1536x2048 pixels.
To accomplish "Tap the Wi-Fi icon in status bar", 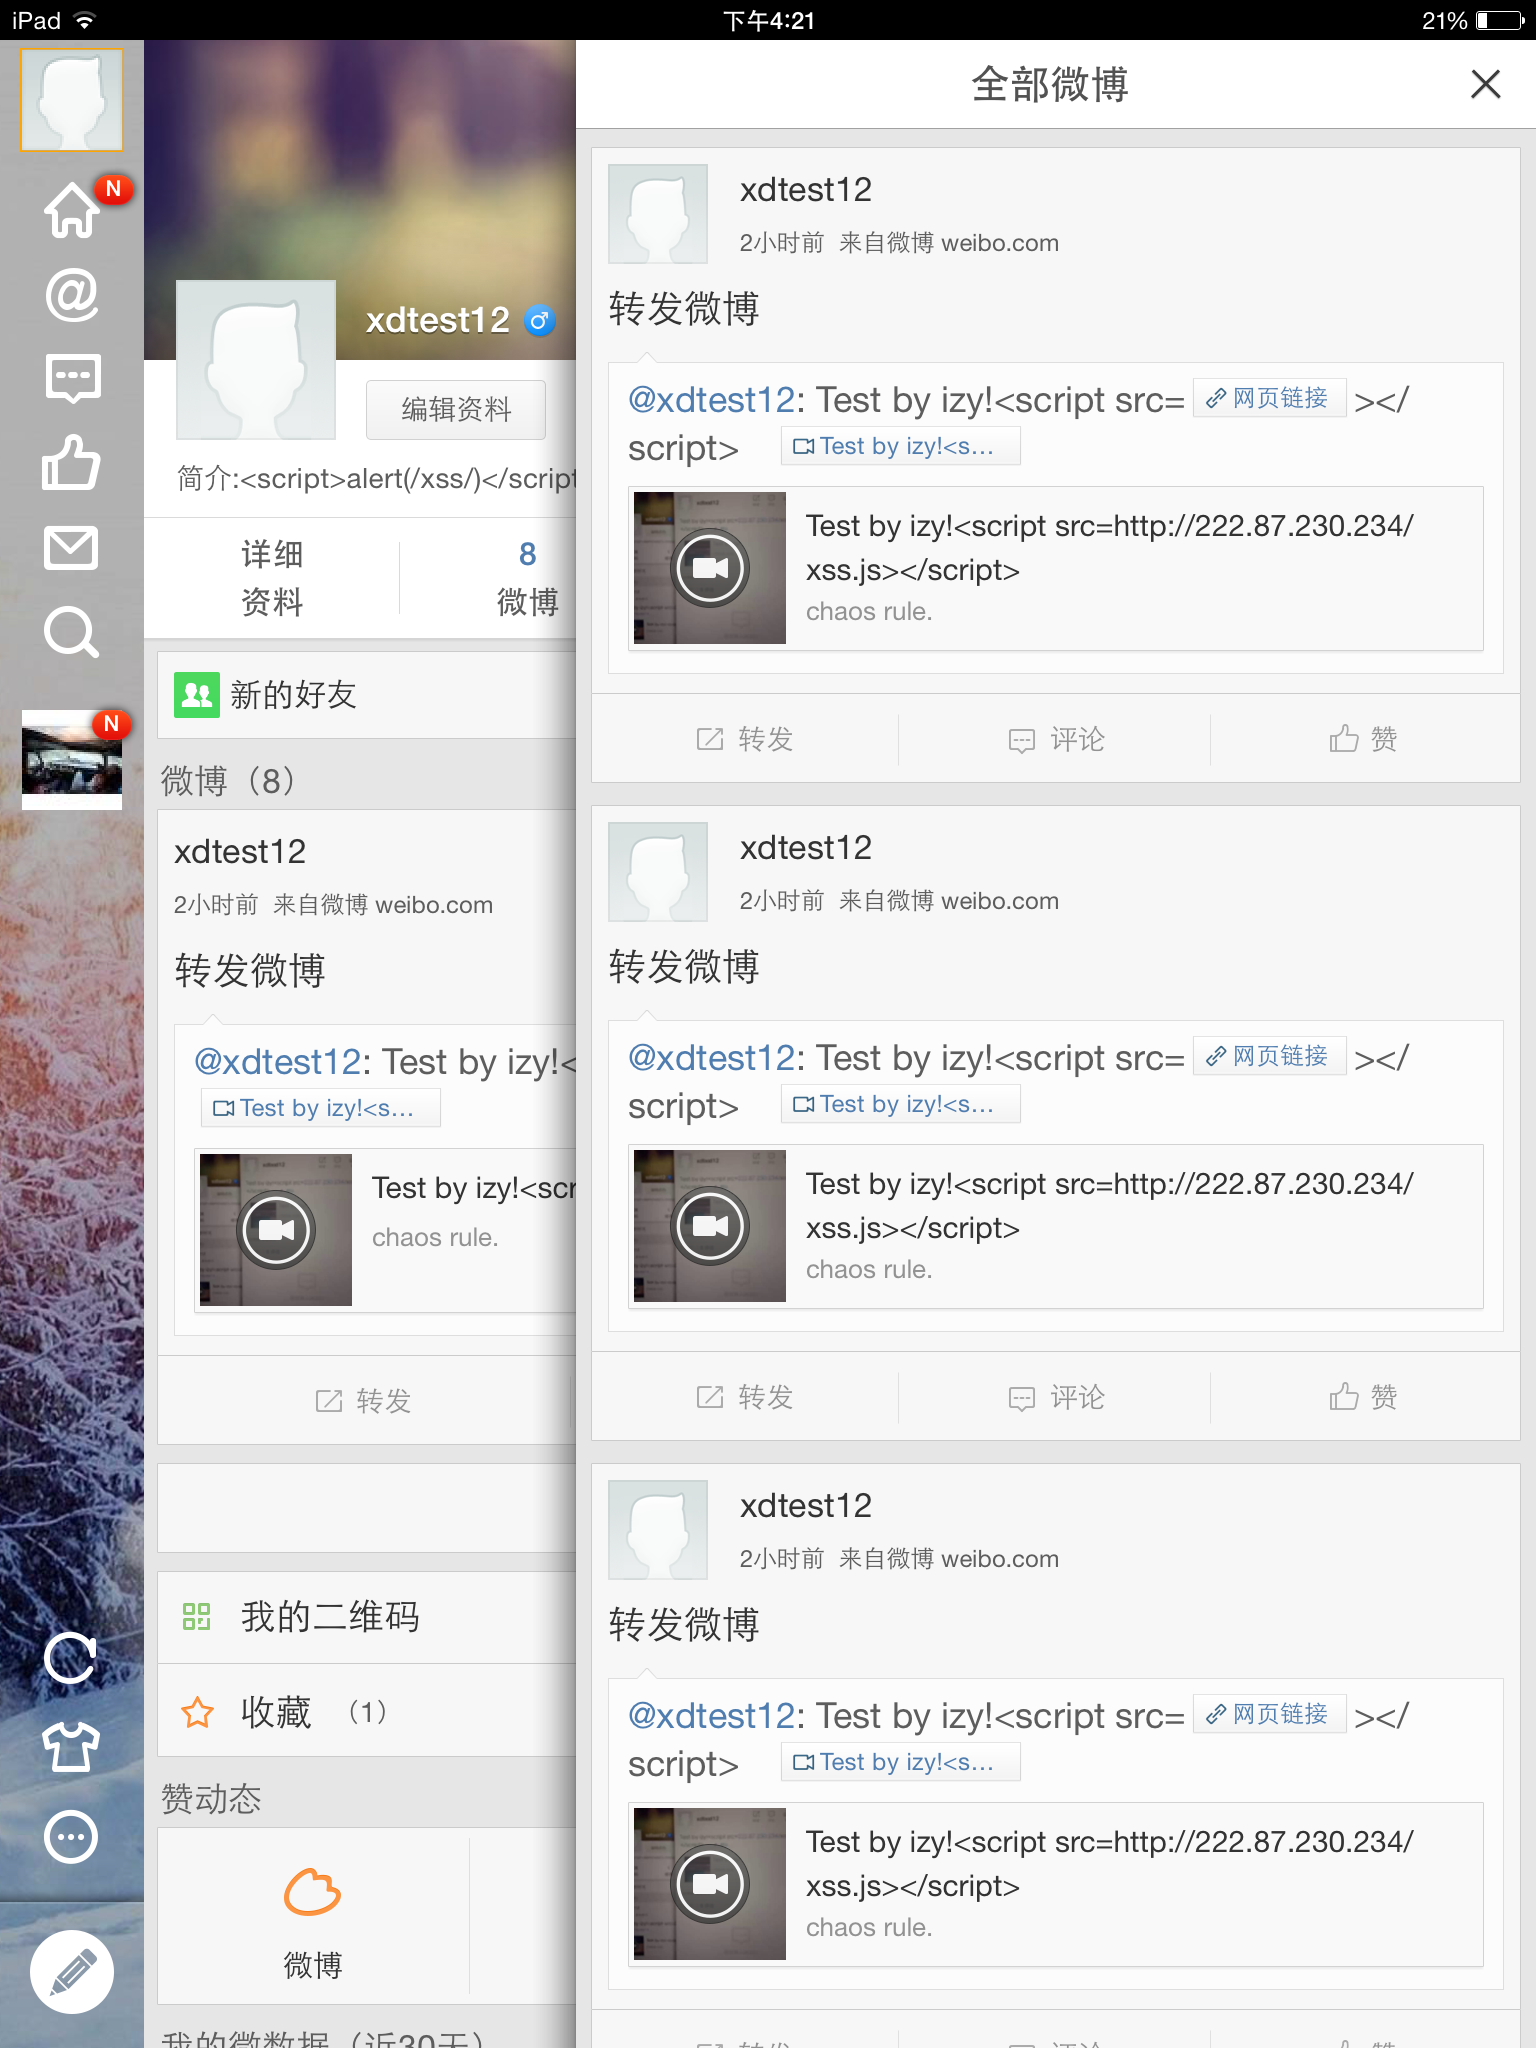I will click(x=86, y=20).
